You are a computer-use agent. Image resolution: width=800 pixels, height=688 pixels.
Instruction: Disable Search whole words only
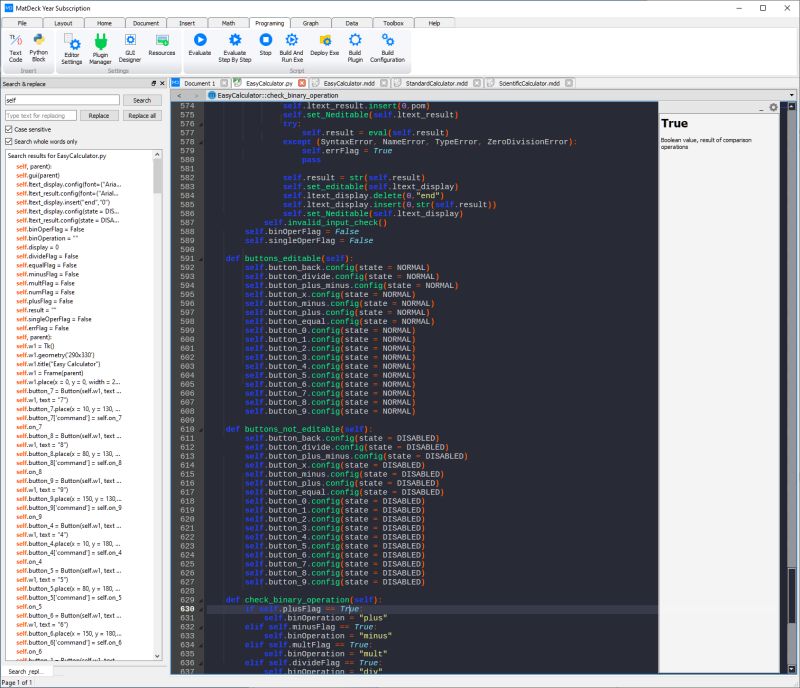coord(11,140)
